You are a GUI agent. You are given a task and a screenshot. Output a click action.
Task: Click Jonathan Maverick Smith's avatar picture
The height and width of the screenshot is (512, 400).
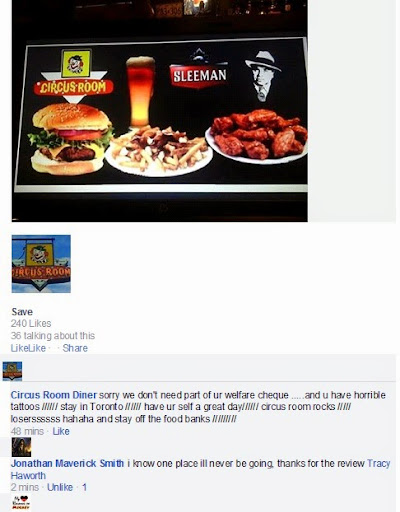pos(21,447)
